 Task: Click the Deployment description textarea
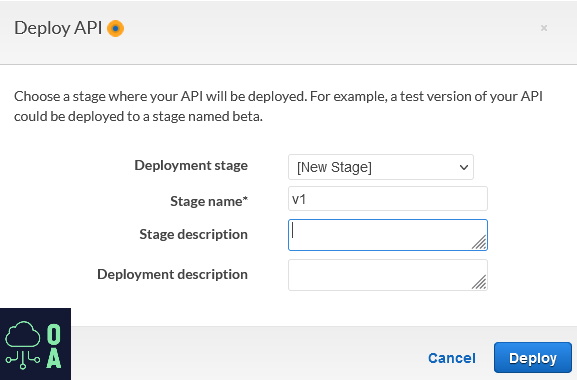pos(387,275)
